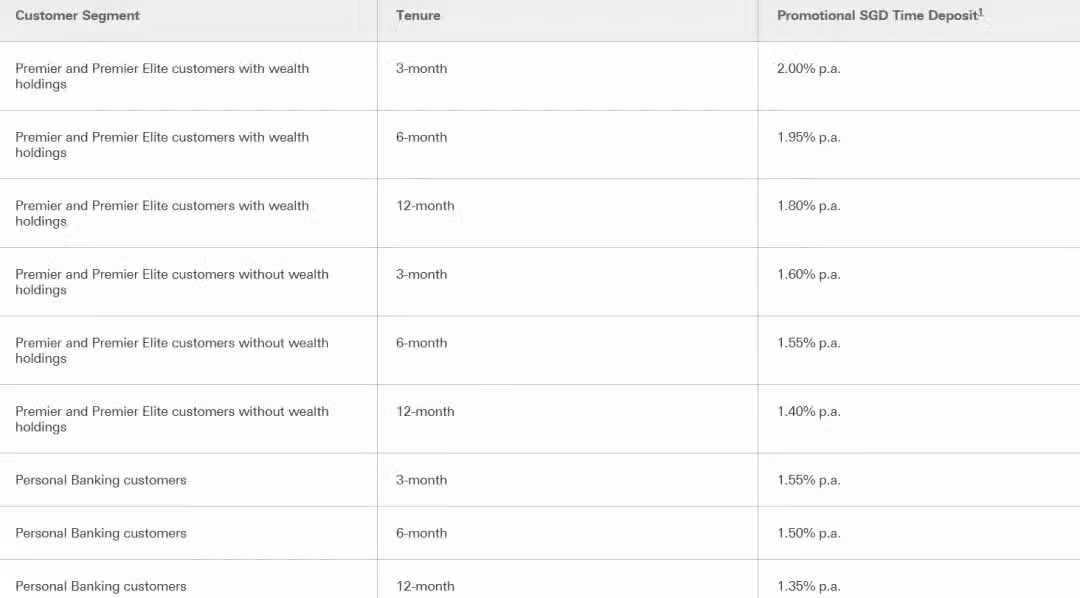Click 6-month tenure for with-wealth-holdings customers
The height and width of the screenshot is (598, 1080).
422,137
